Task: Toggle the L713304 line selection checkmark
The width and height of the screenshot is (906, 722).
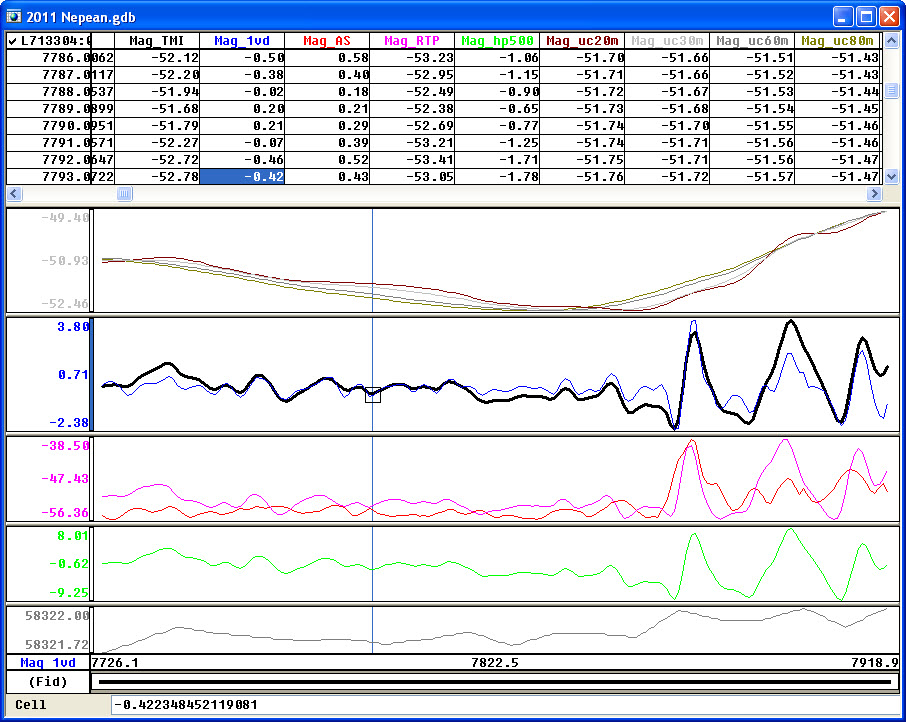Action: point(12,41)
